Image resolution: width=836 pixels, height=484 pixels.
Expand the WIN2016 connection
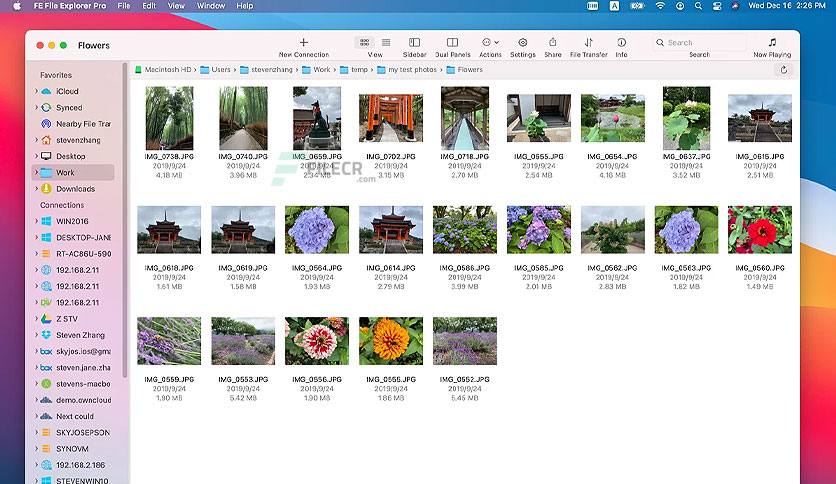click(x=36, y=221)
